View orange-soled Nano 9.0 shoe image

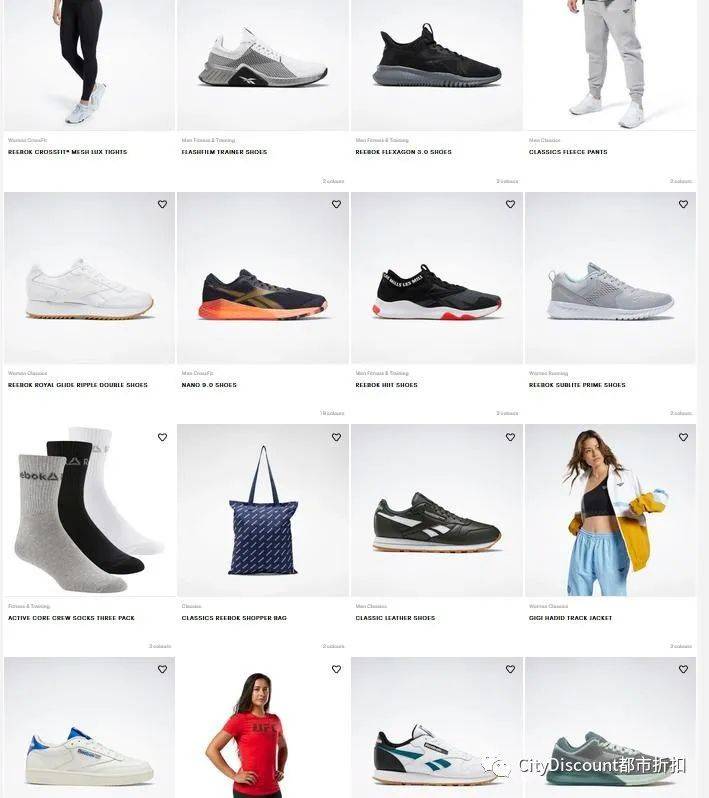(263, 278)
